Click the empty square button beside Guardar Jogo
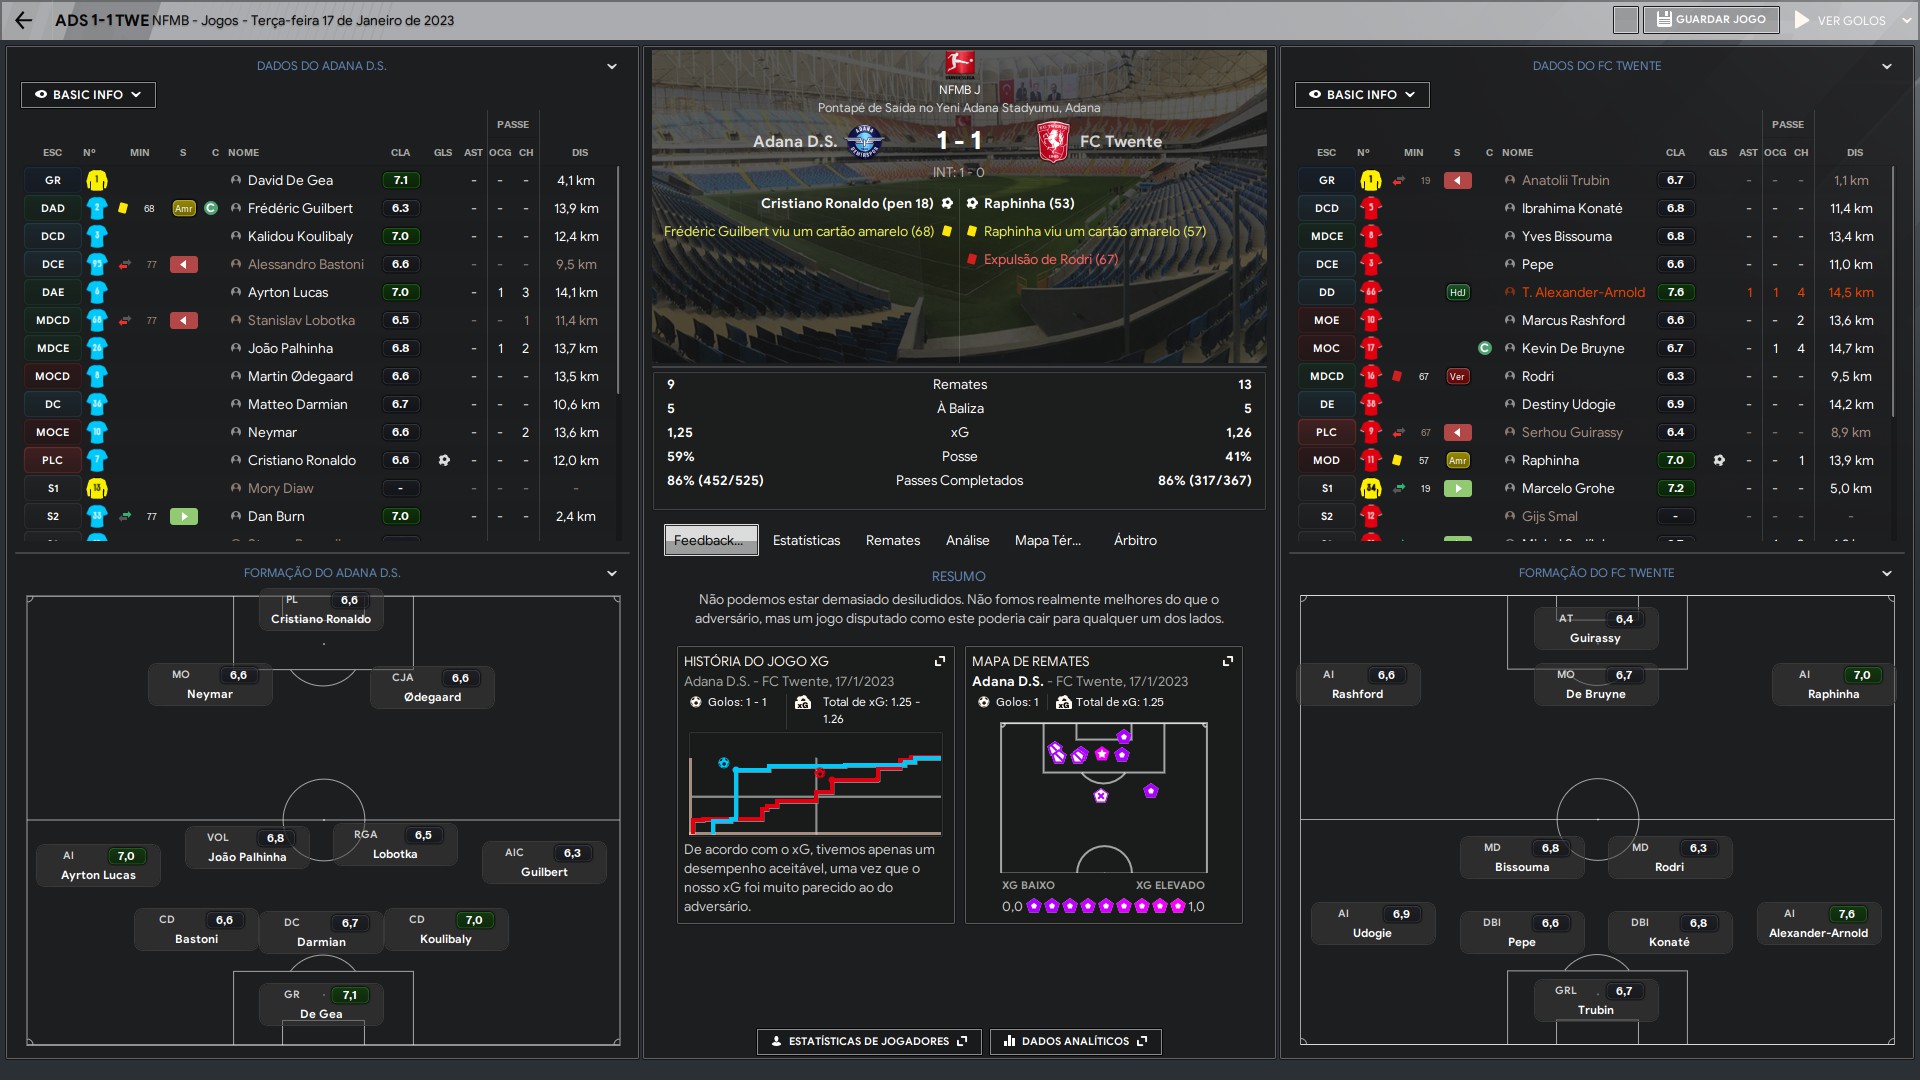This screenshot has height=1080, width=1920. [1626, 19]
